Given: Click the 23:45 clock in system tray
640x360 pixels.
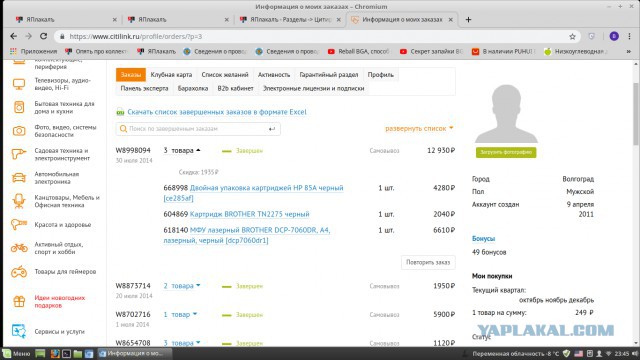Looking at the screenshot, I should 621,353.
